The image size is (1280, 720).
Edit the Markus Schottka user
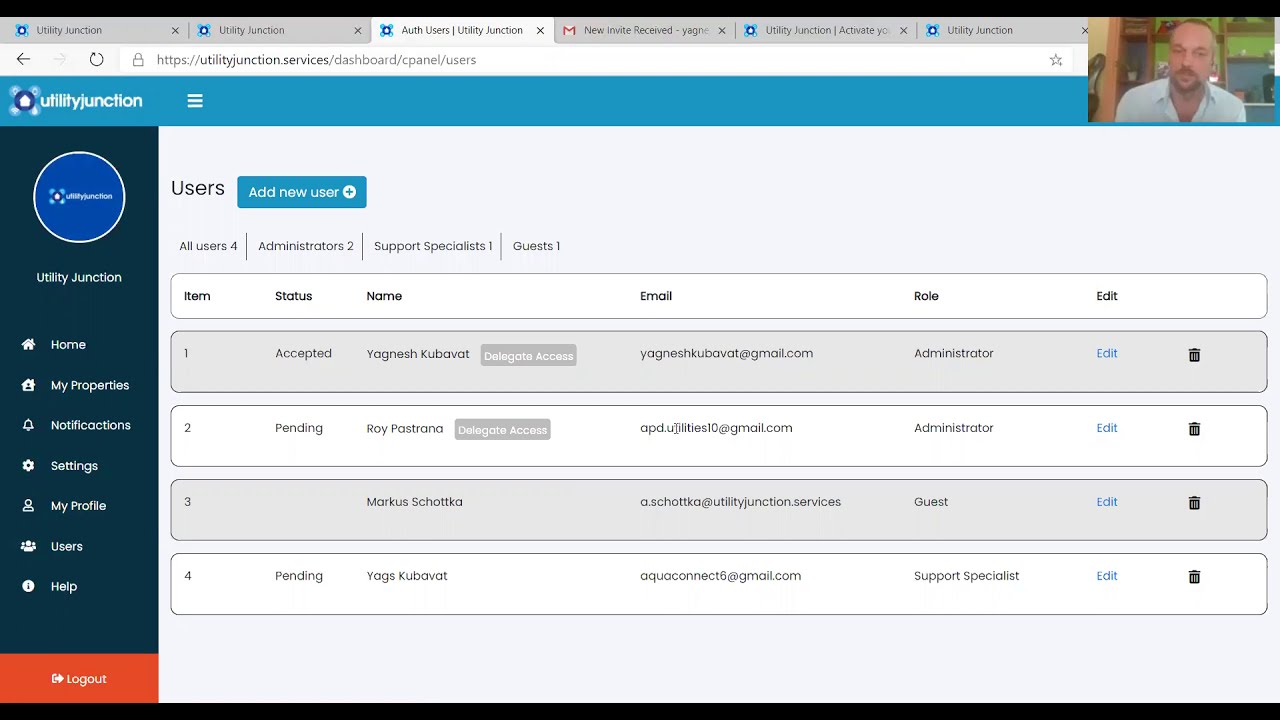[x=1107, y=502]
